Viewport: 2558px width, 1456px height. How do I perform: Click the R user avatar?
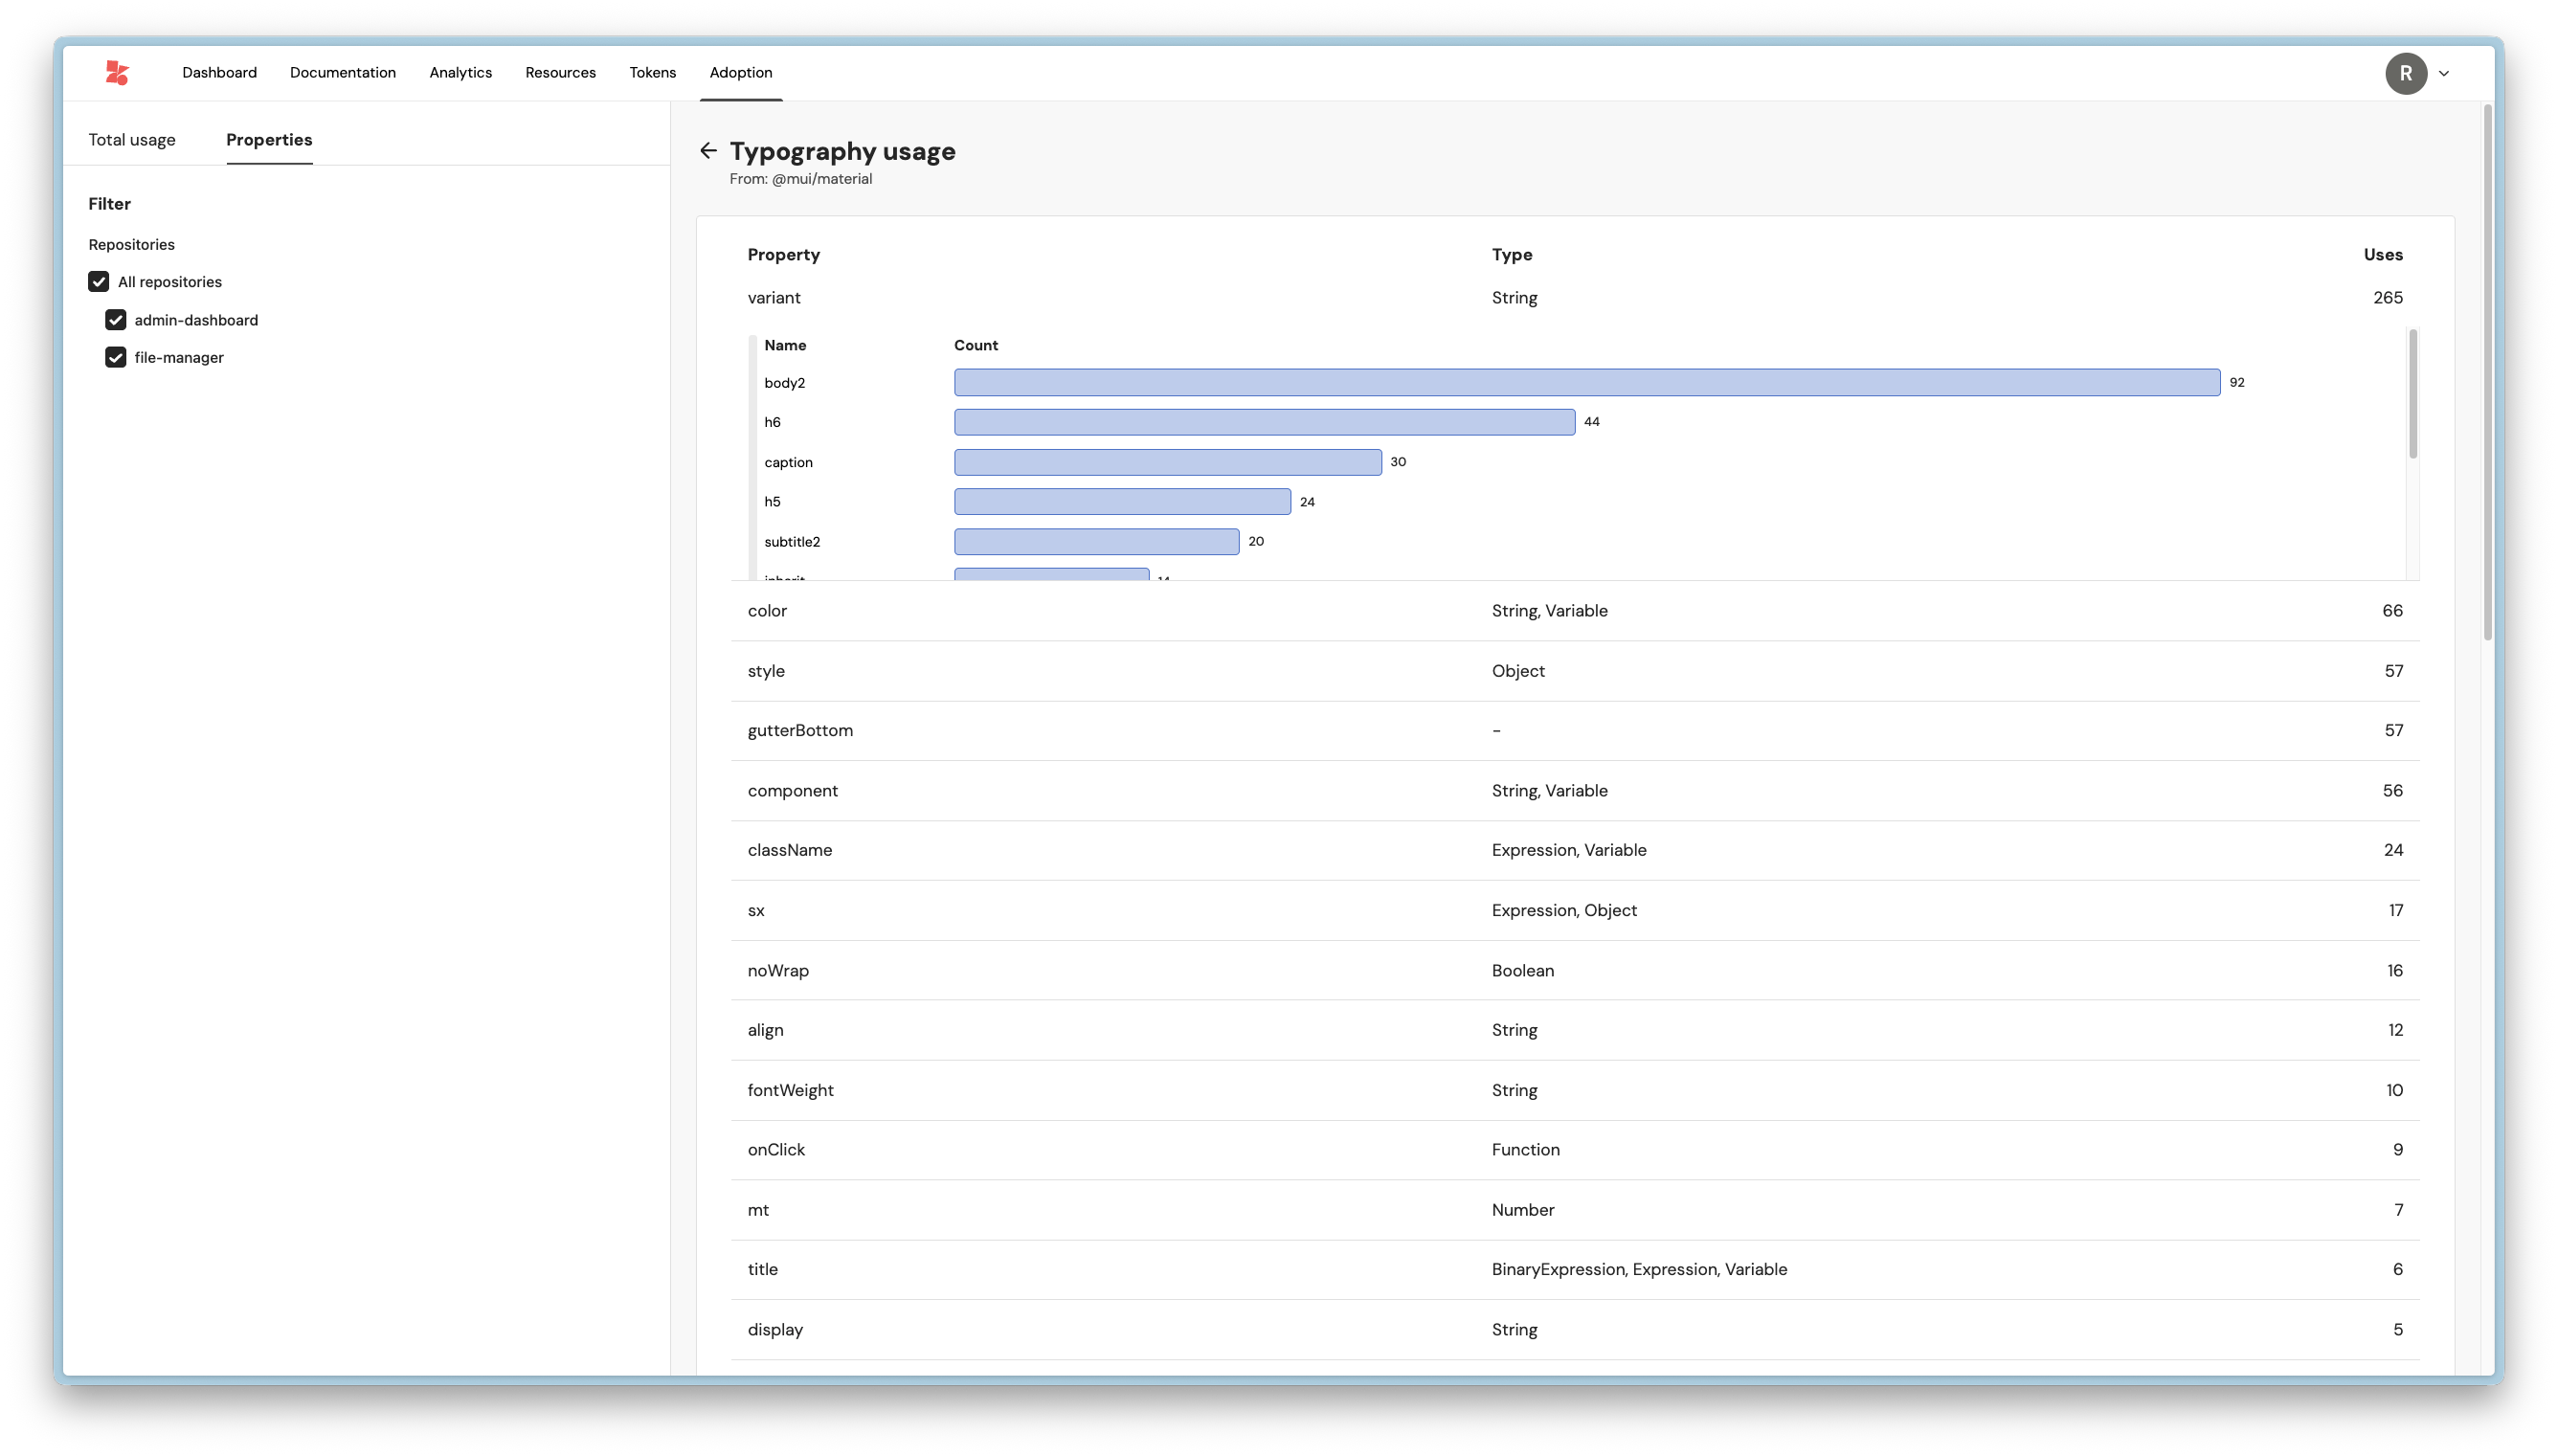coord(2405,73)
